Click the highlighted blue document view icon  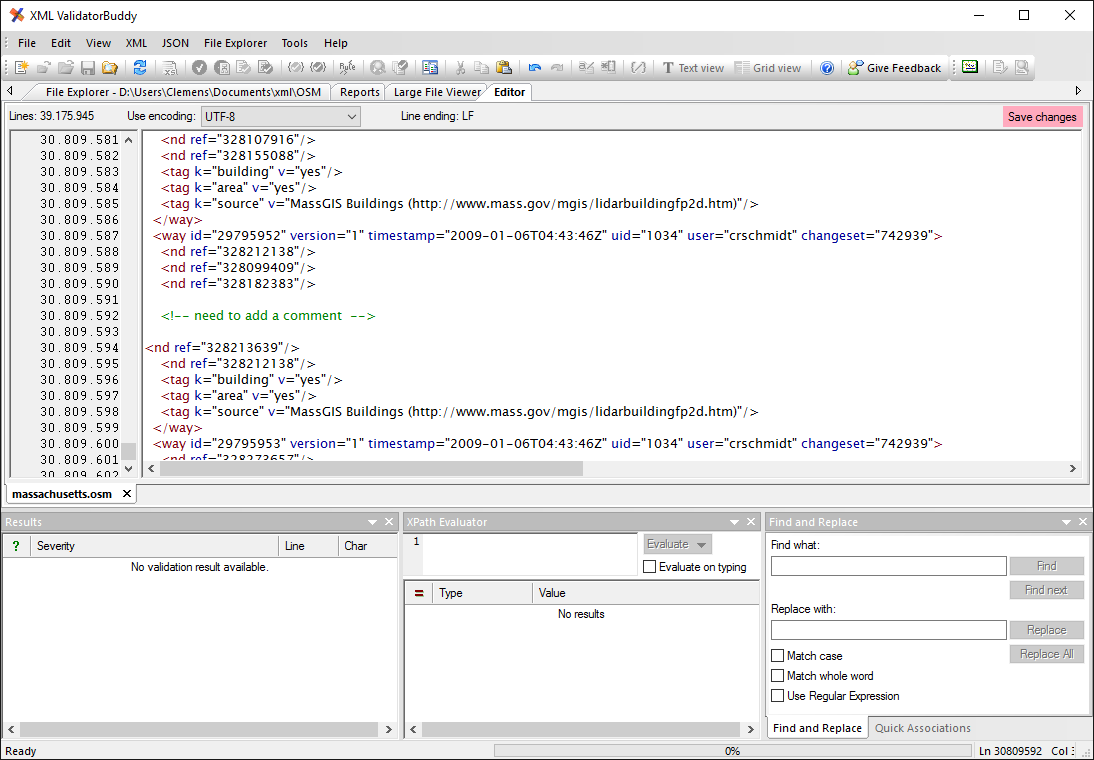[430, 68]
